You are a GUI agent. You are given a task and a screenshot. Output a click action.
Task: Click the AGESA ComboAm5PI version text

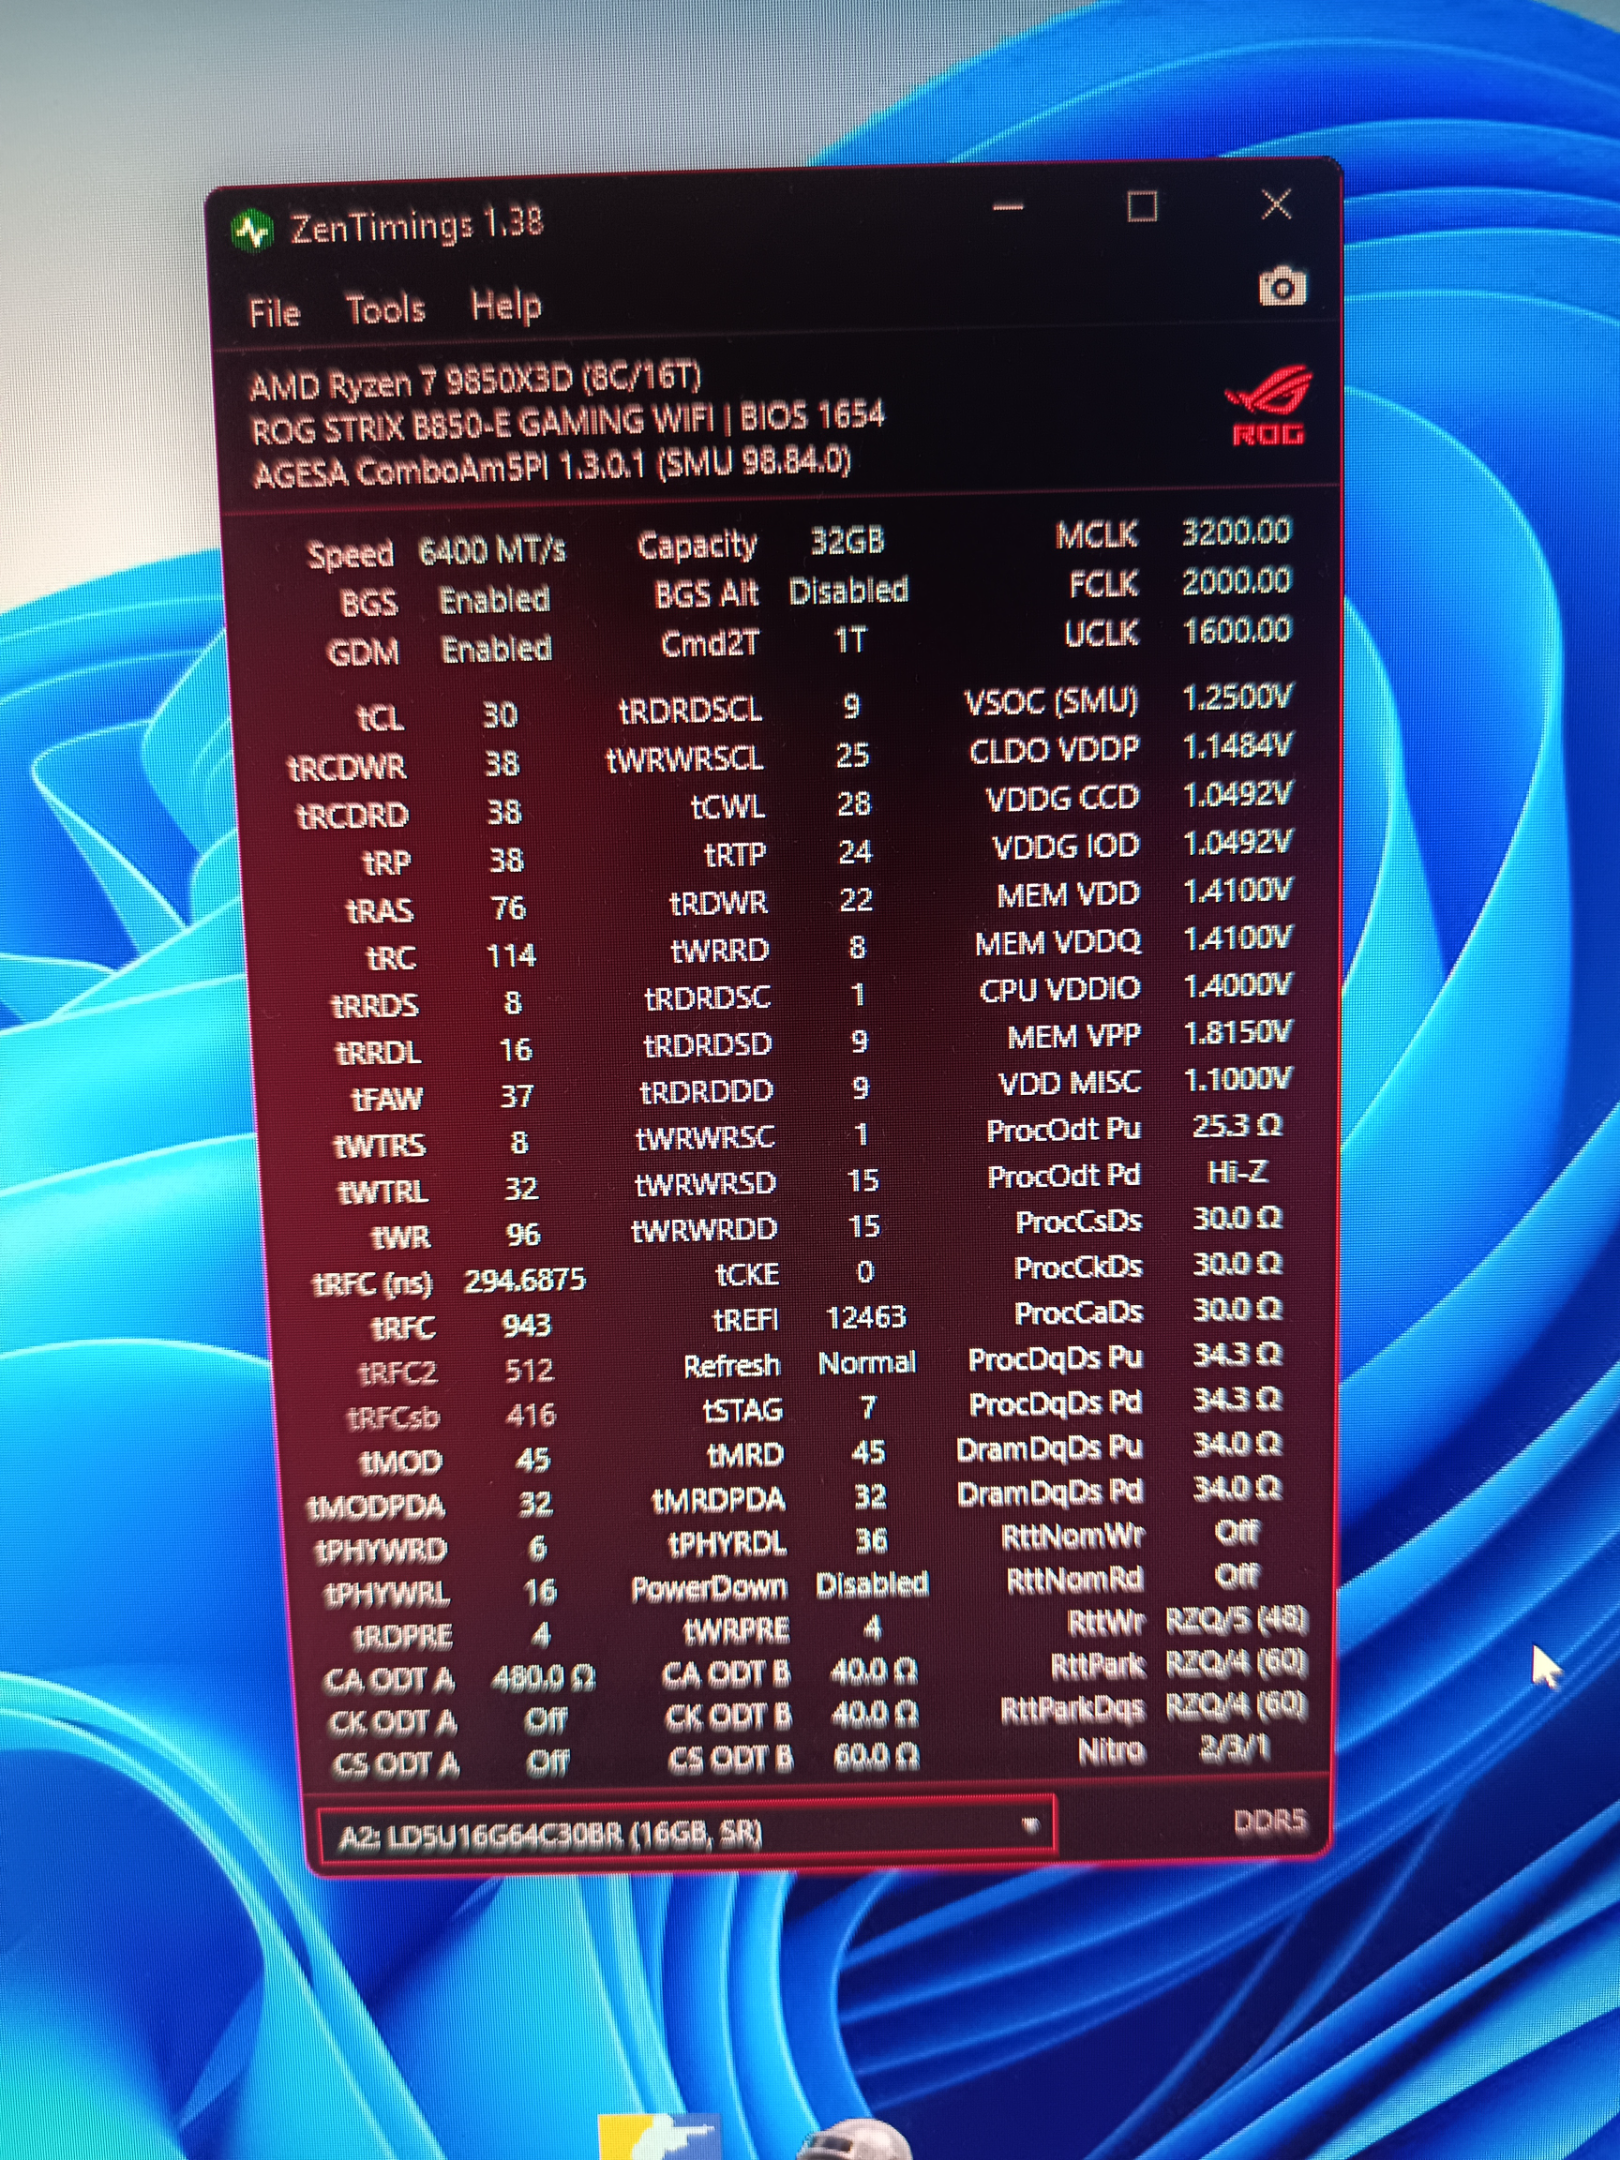point(552,467)
